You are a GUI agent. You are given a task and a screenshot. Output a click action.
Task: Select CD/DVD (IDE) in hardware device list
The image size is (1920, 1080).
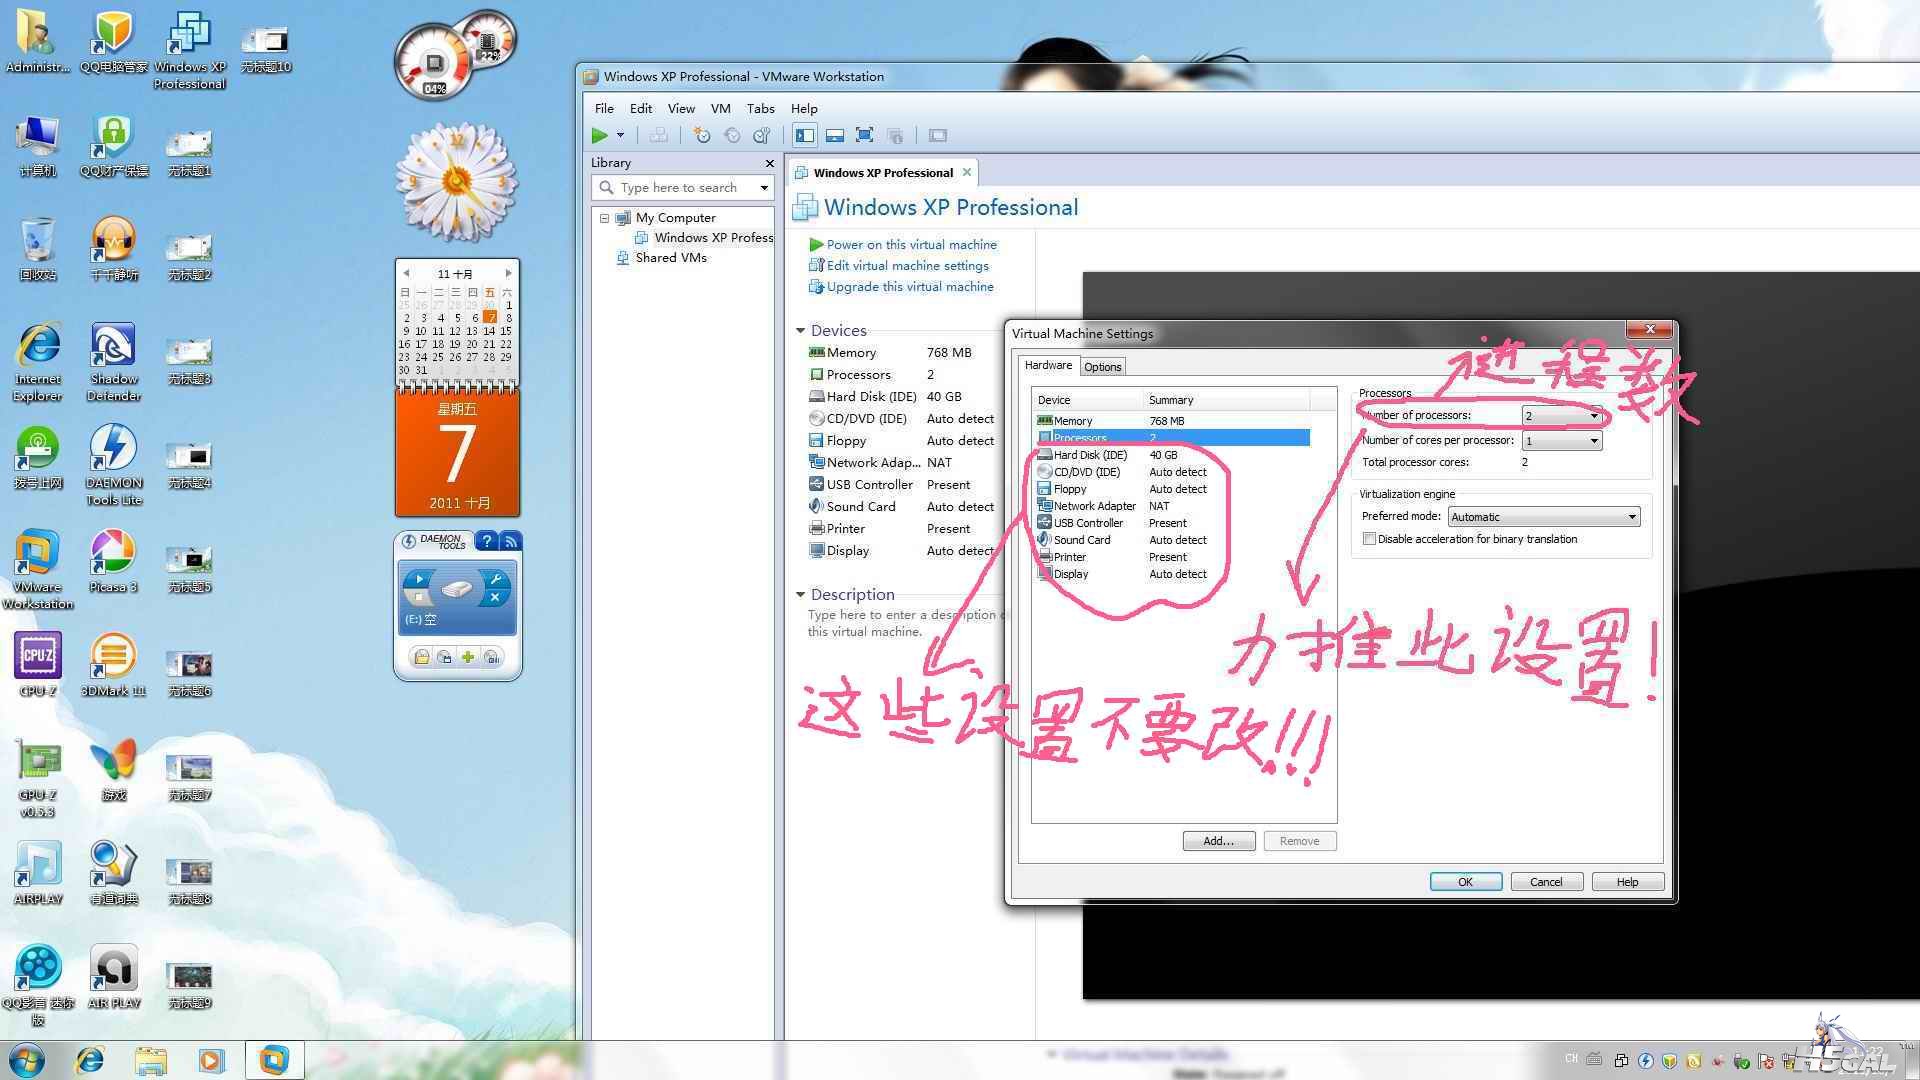pyautogui.click(x=1173, y=472)
